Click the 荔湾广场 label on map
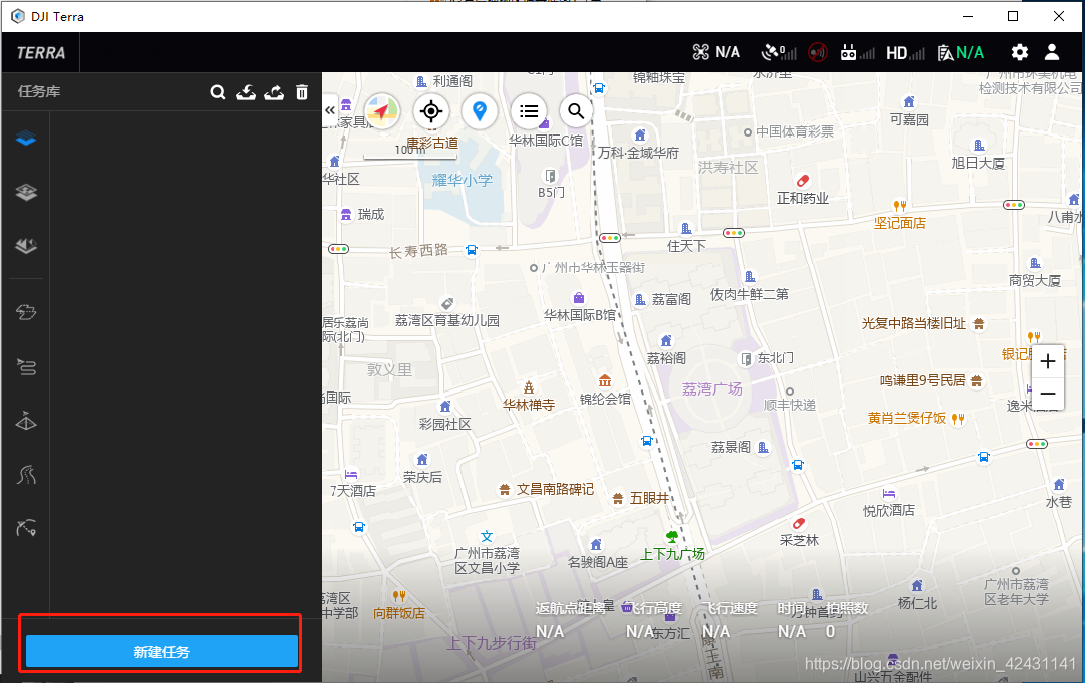This screenshot has width=1085, height=683. tap(712, 389)
